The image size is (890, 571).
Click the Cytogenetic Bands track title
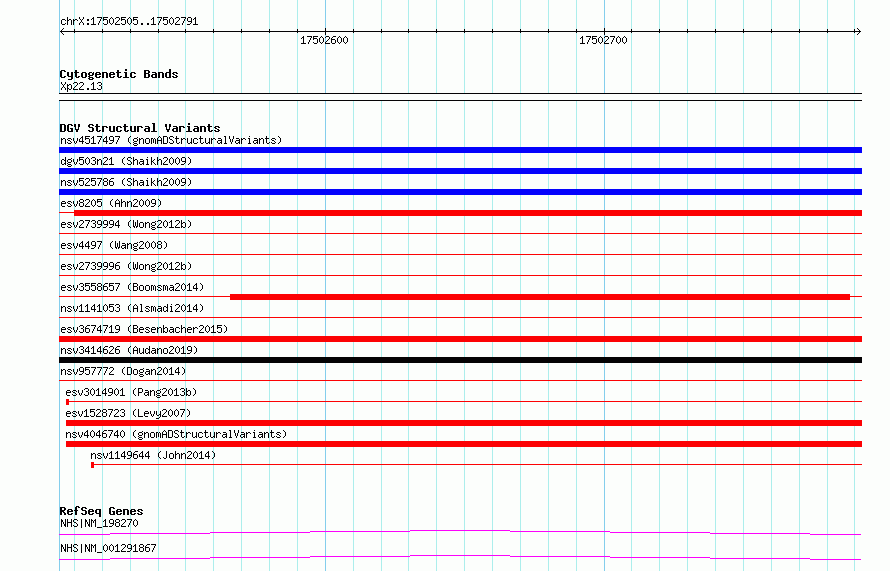(119, 74)
